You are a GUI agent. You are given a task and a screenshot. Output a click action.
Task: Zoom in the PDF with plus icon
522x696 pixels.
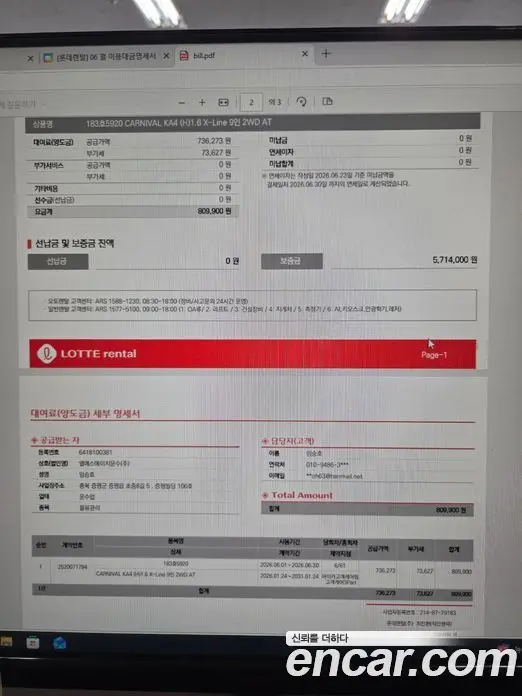coord(202,103)
